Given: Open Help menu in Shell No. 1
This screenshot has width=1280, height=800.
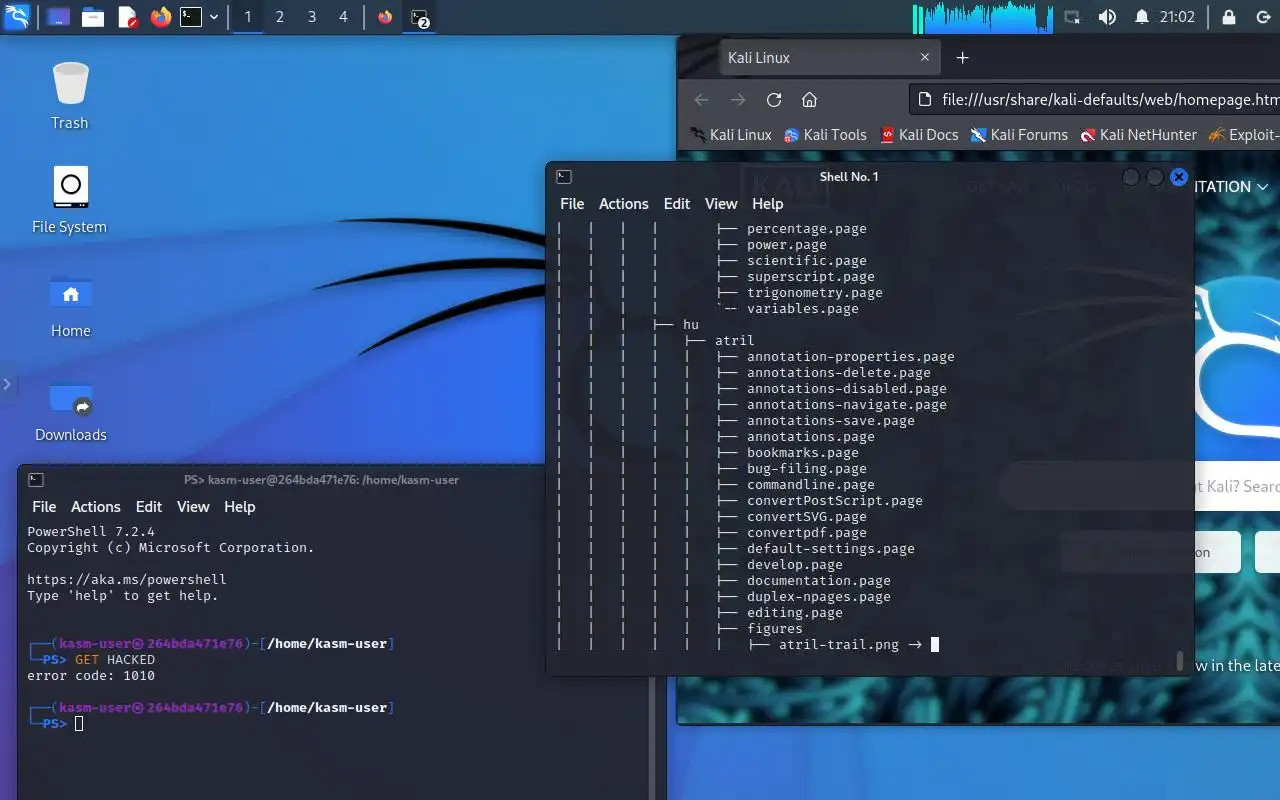Looking at the screenshot, I should pyautogui.click(x=768, y=203).
